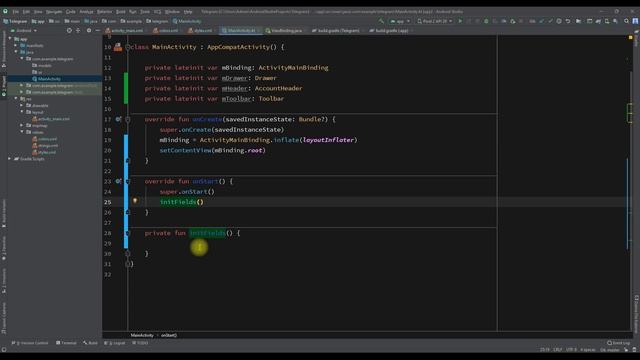This screenshot has height=360, width=640.
Task: Select the manifests folder in the tree
Action: click(x=35, y=46)
